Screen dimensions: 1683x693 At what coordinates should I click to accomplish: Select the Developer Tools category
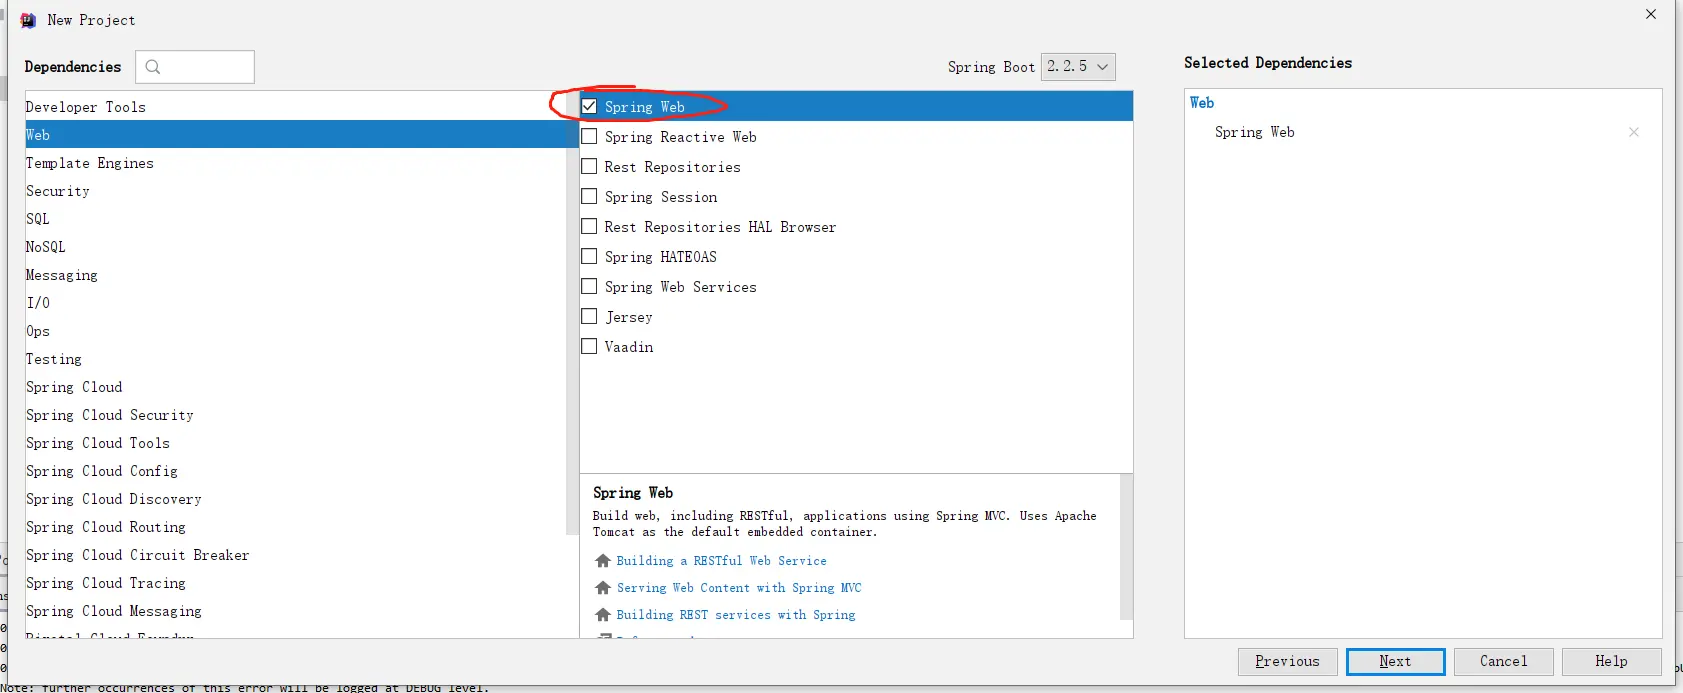pos(295,107)
